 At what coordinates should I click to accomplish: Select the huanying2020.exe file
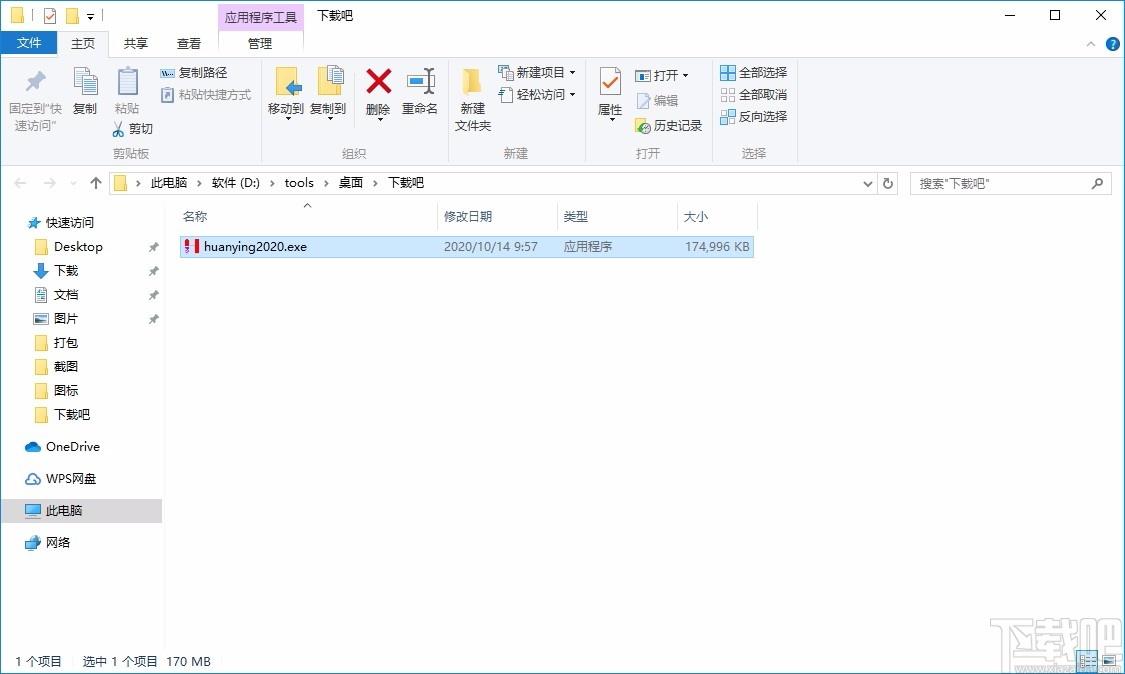tap(466, 247)
